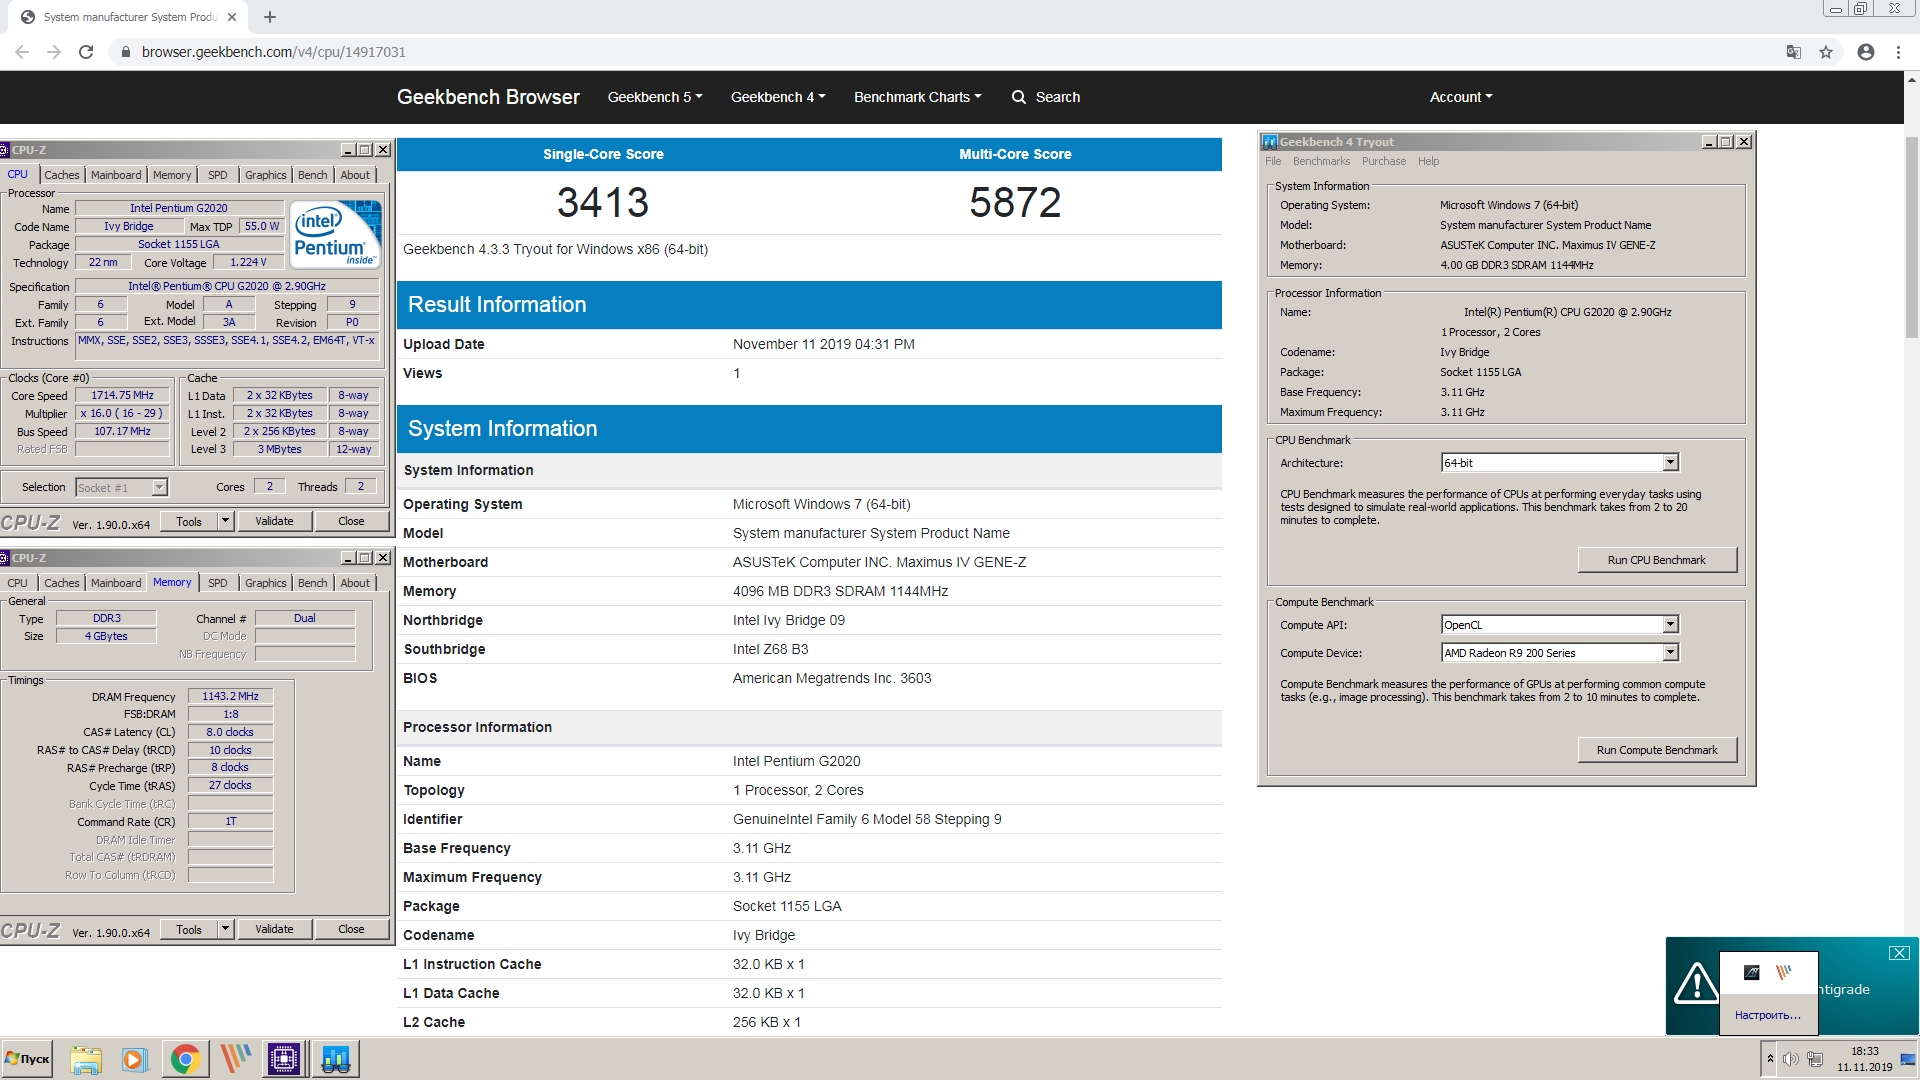Open Purchase menu in Geekbench 4 Tryout
Screen dimensions: 1920x1080
[x=1383, y=161]
